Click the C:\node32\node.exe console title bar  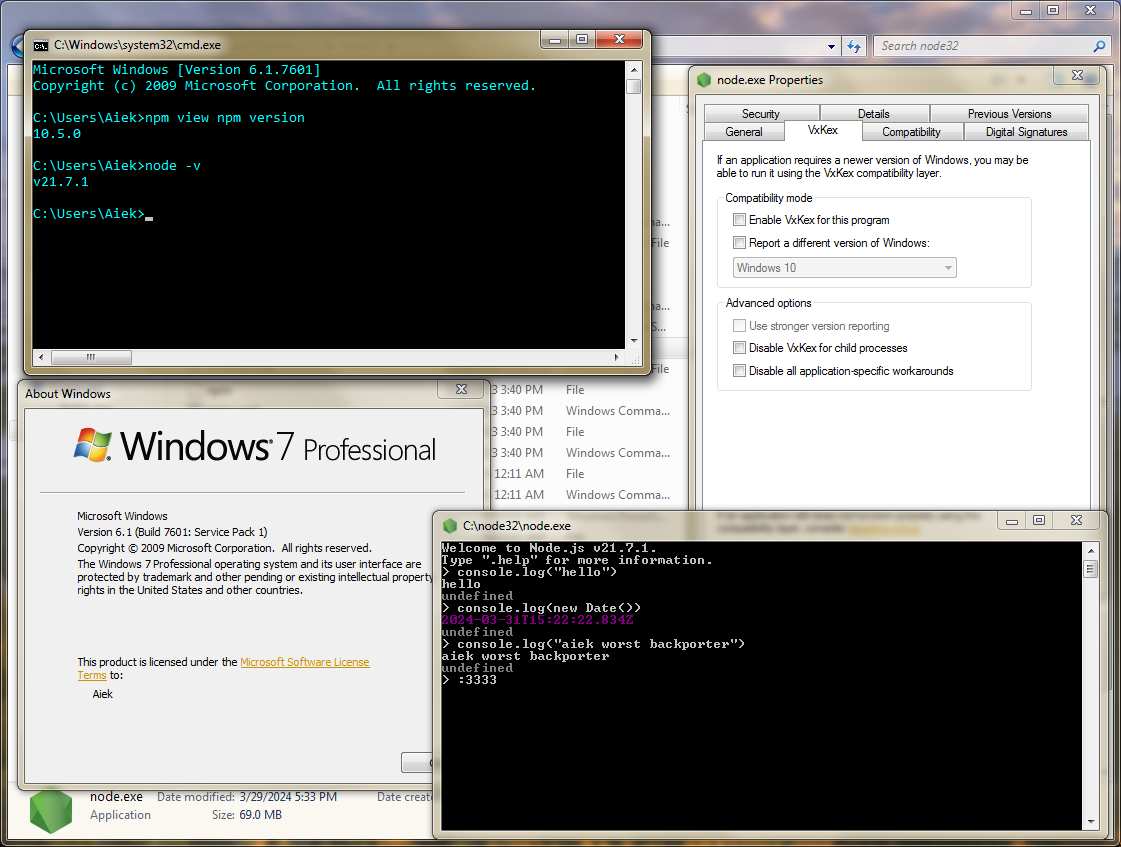point(715,525)
